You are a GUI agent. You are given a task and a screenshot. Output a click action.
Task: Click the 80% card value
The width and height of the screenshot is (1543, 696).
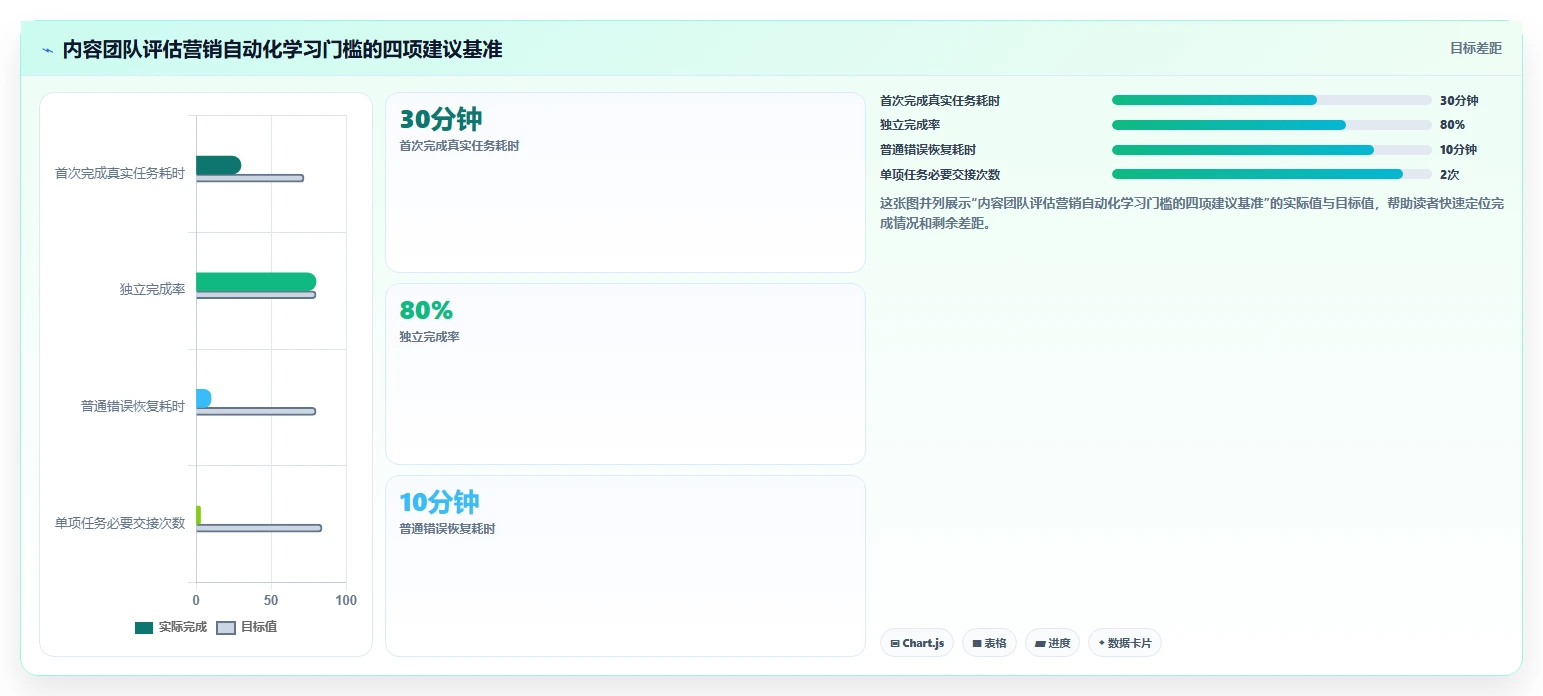coord(426,311)
